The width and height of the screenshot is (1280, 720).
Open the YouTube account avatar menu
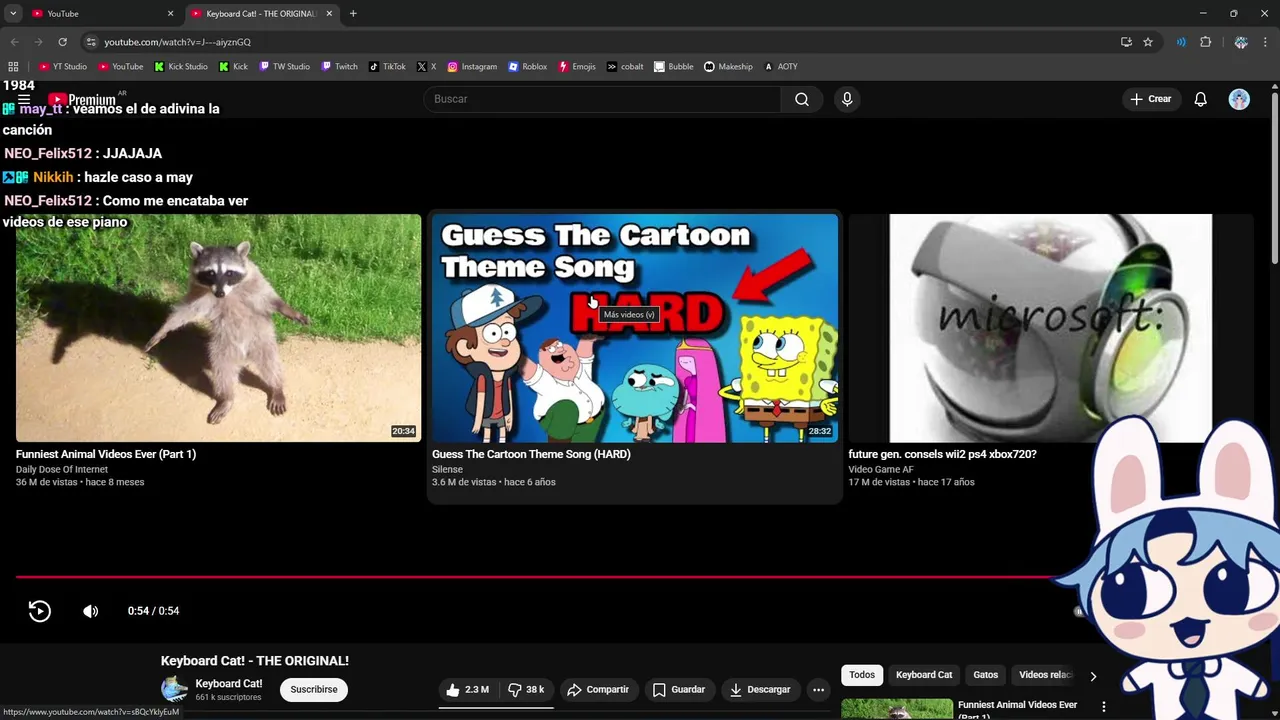tap(1239, 99)
